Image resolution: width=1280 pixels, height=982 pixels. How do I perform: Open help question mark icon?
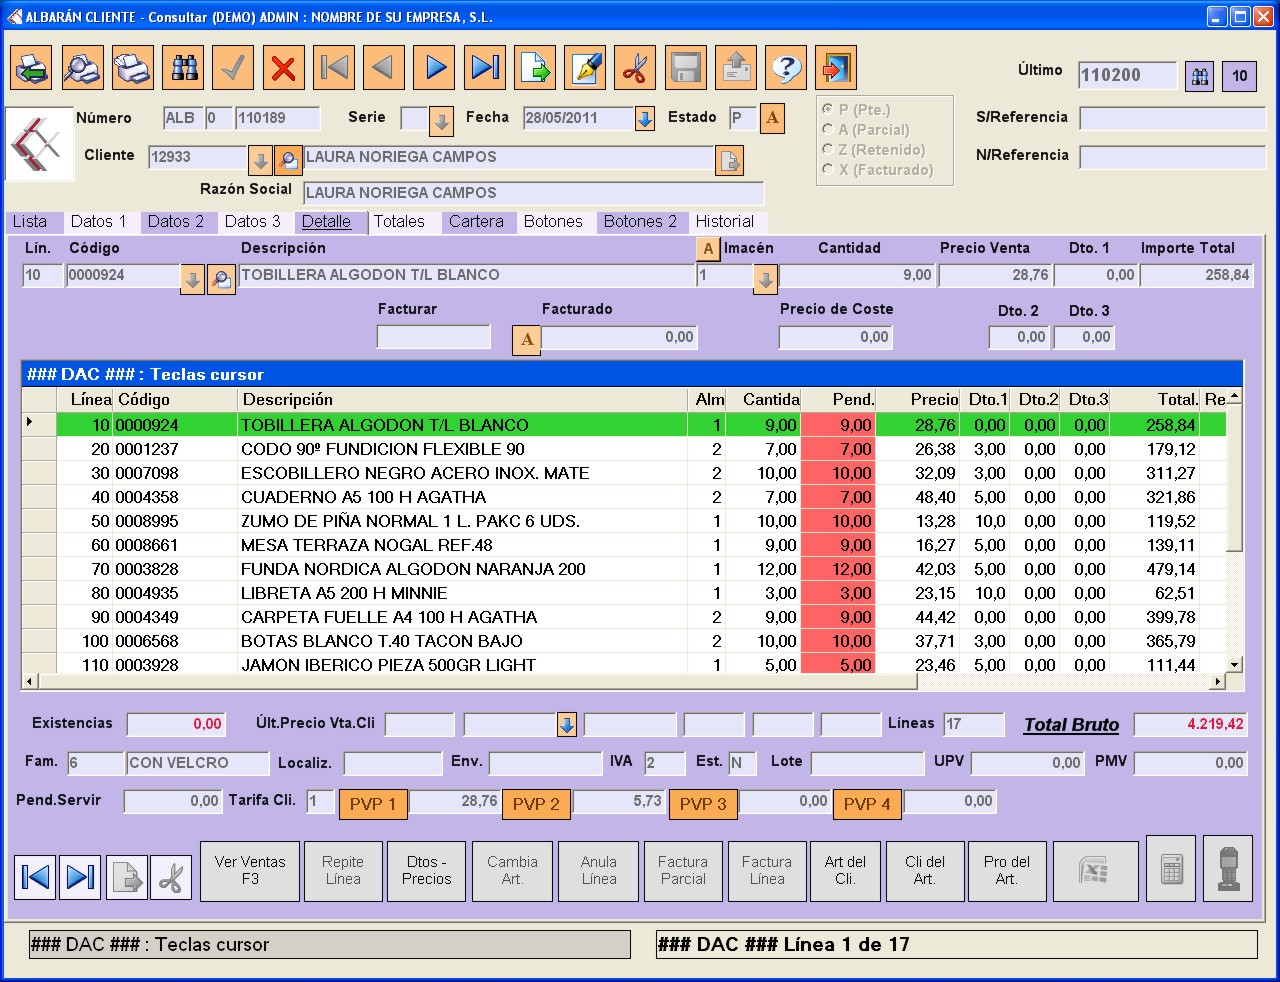(x=786, y=68)
